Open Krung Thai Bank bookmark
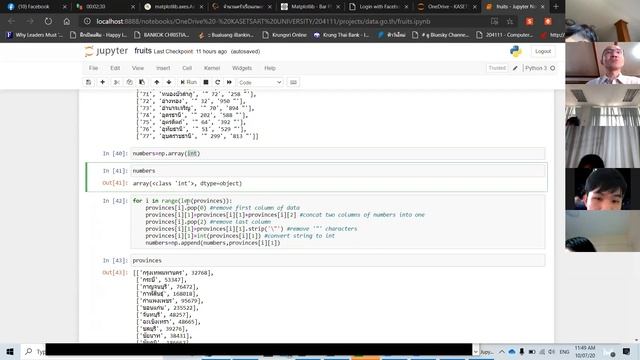The height and width of the screenshot is (360, 640). (x=341, y=35)
